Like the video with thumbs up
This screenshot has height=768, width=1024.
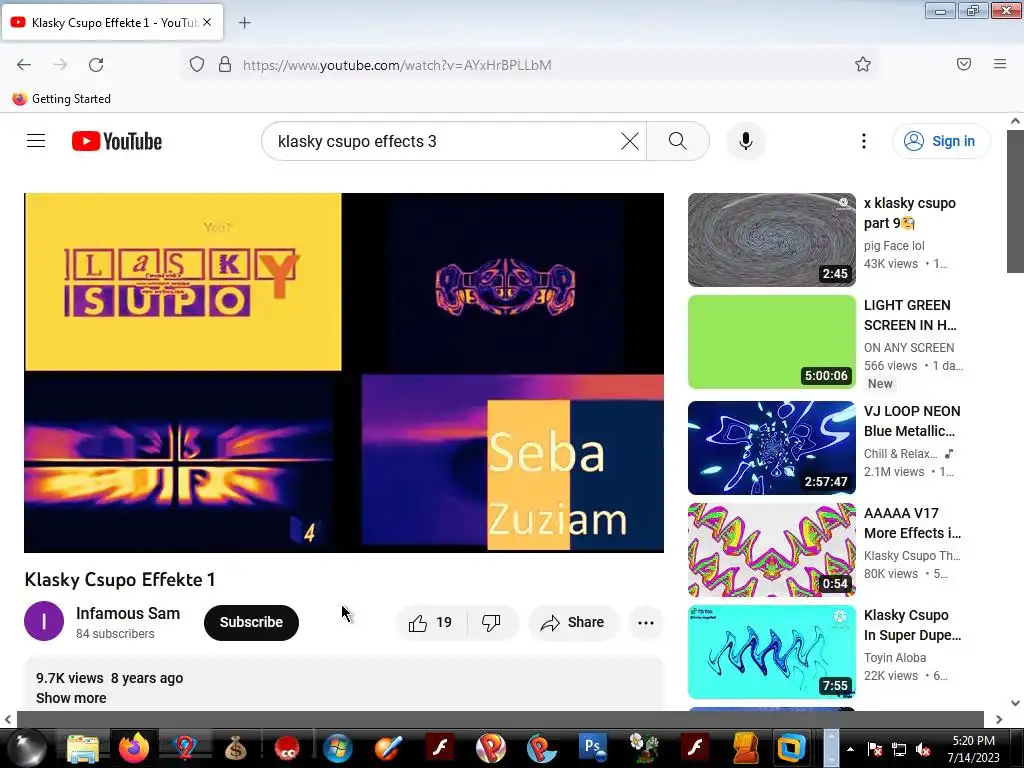[x=431, y=622]
